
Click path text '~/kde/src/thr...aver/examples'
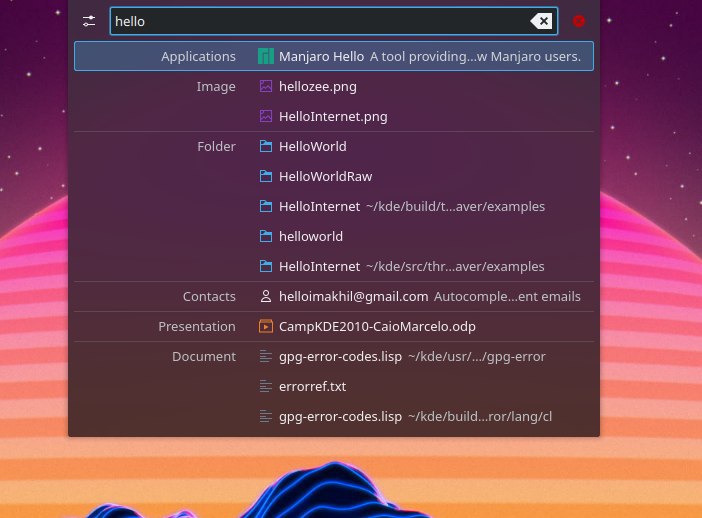coord(455,266)
